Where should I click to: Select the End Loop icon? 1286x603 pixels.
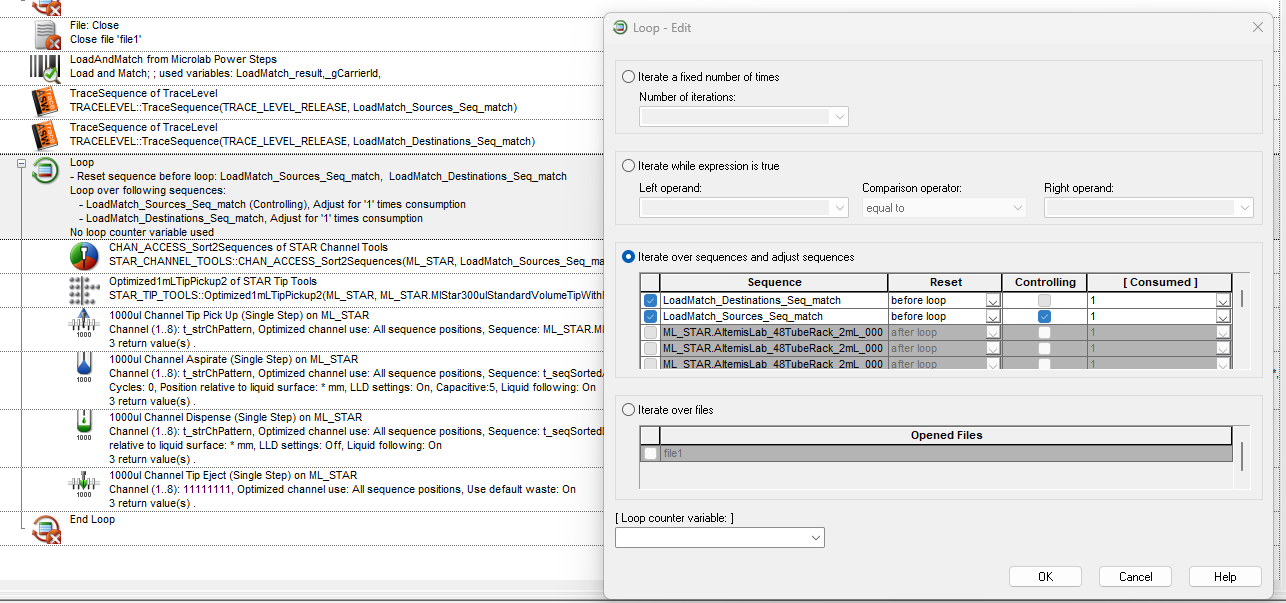(46, 529)
